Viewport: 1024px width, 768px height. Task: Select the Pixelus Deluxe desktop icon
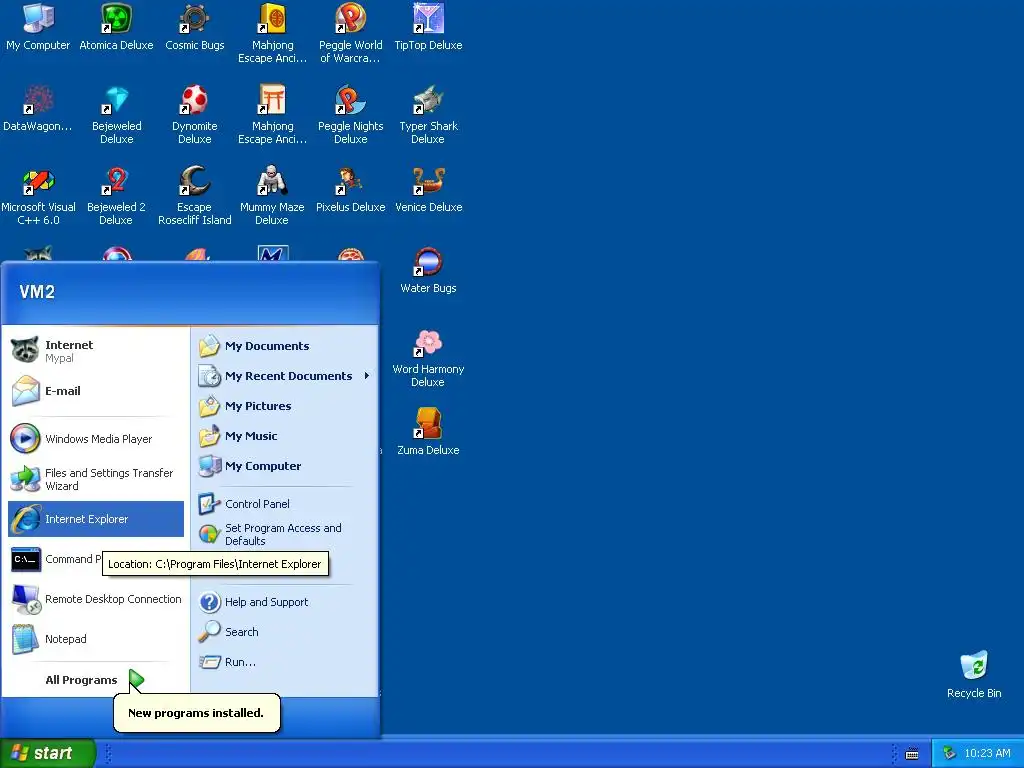click(351, 189)
